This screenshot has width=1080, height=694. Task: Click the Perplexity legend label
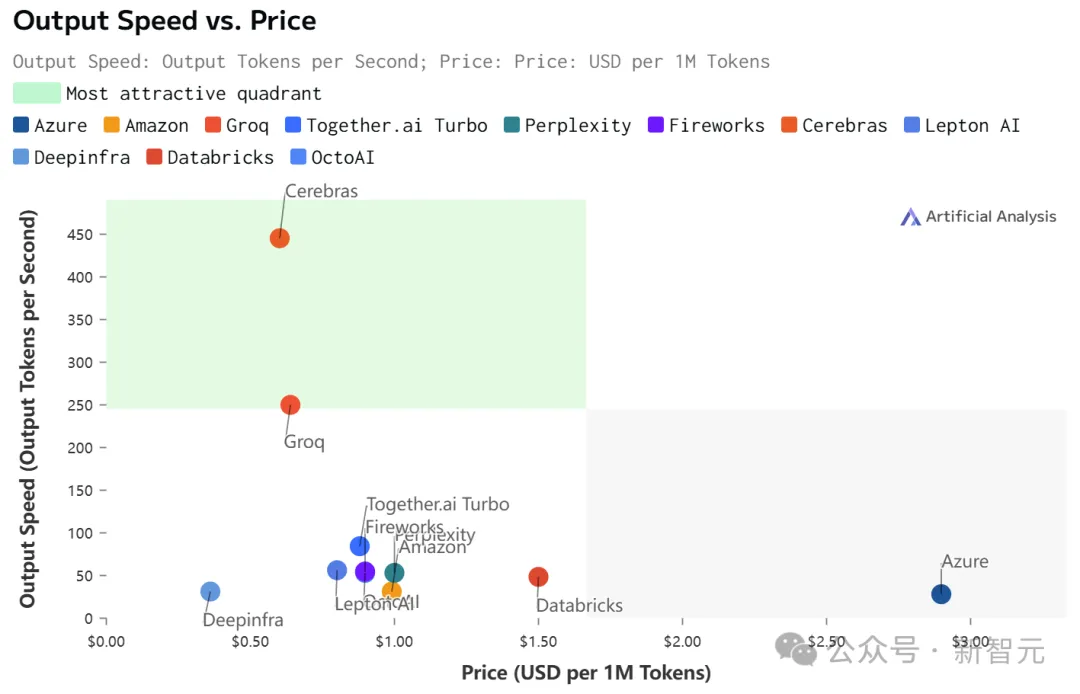[x=578, y=126]
